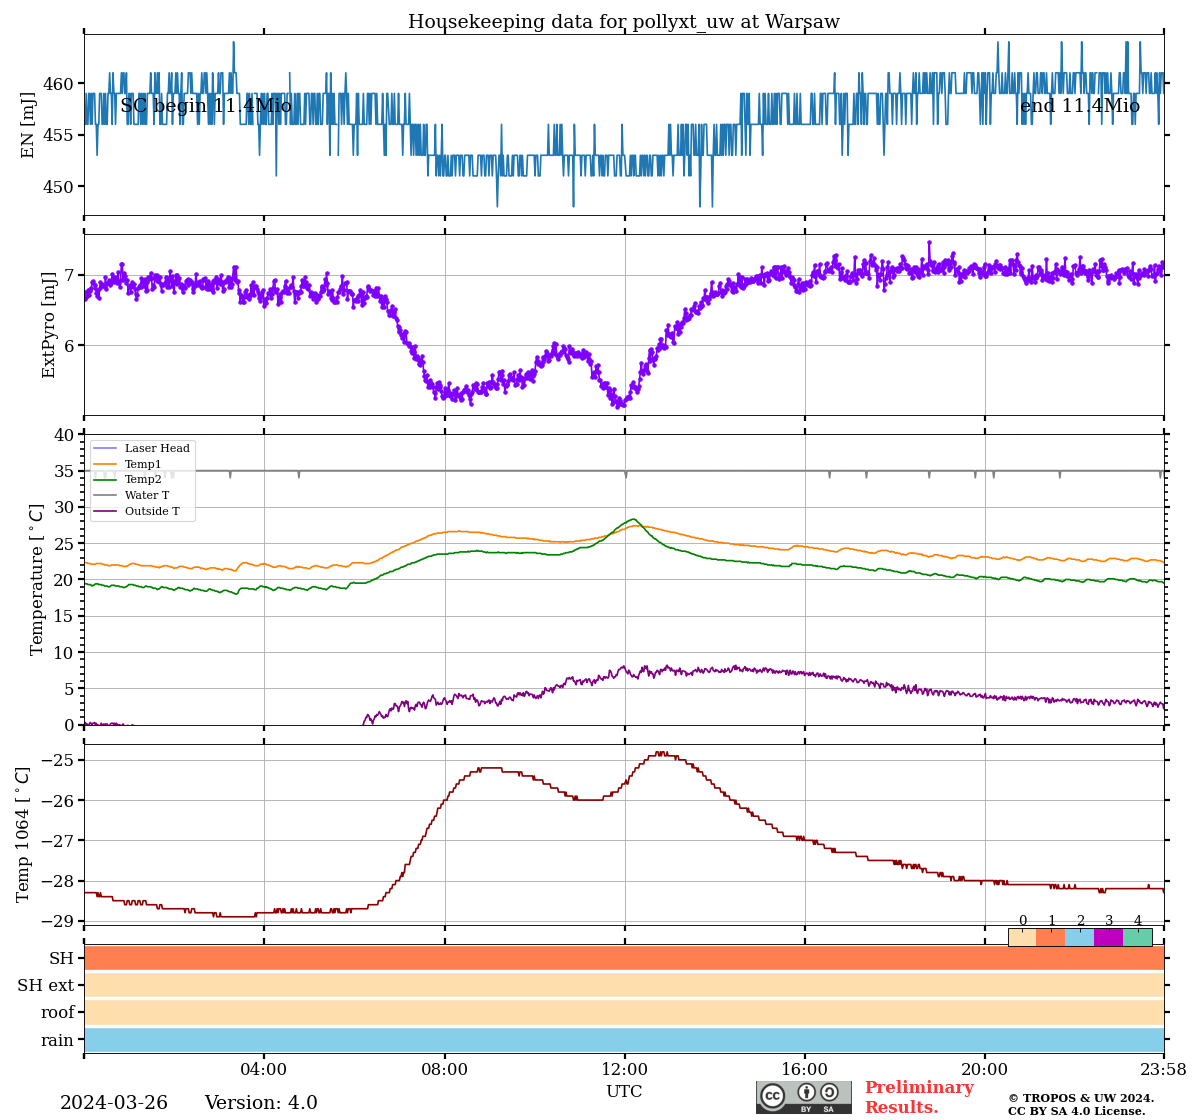The image size is (1200, 1120).
Task: Click the 'end 11.4Mio' annotation
Action: (1080, 106)
